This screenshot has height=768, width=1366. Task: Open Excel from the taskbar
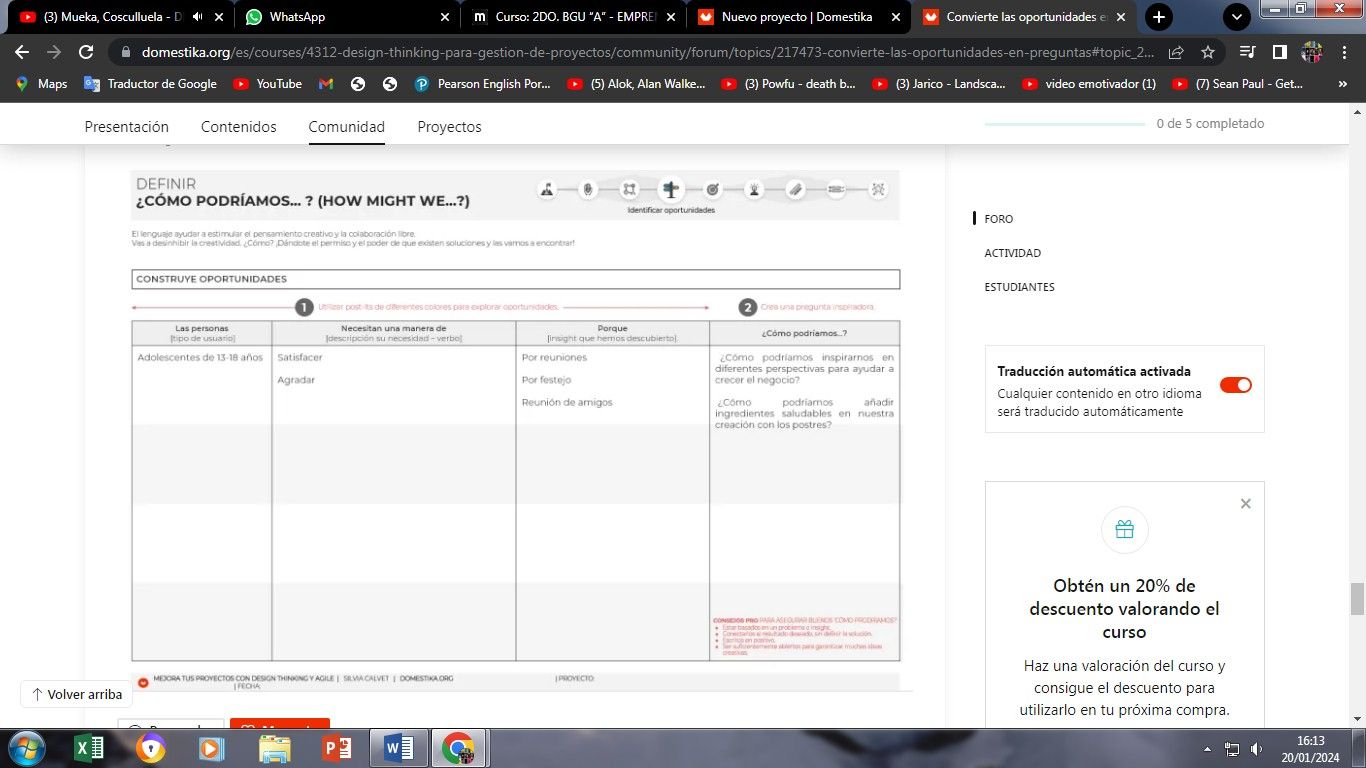90,748
